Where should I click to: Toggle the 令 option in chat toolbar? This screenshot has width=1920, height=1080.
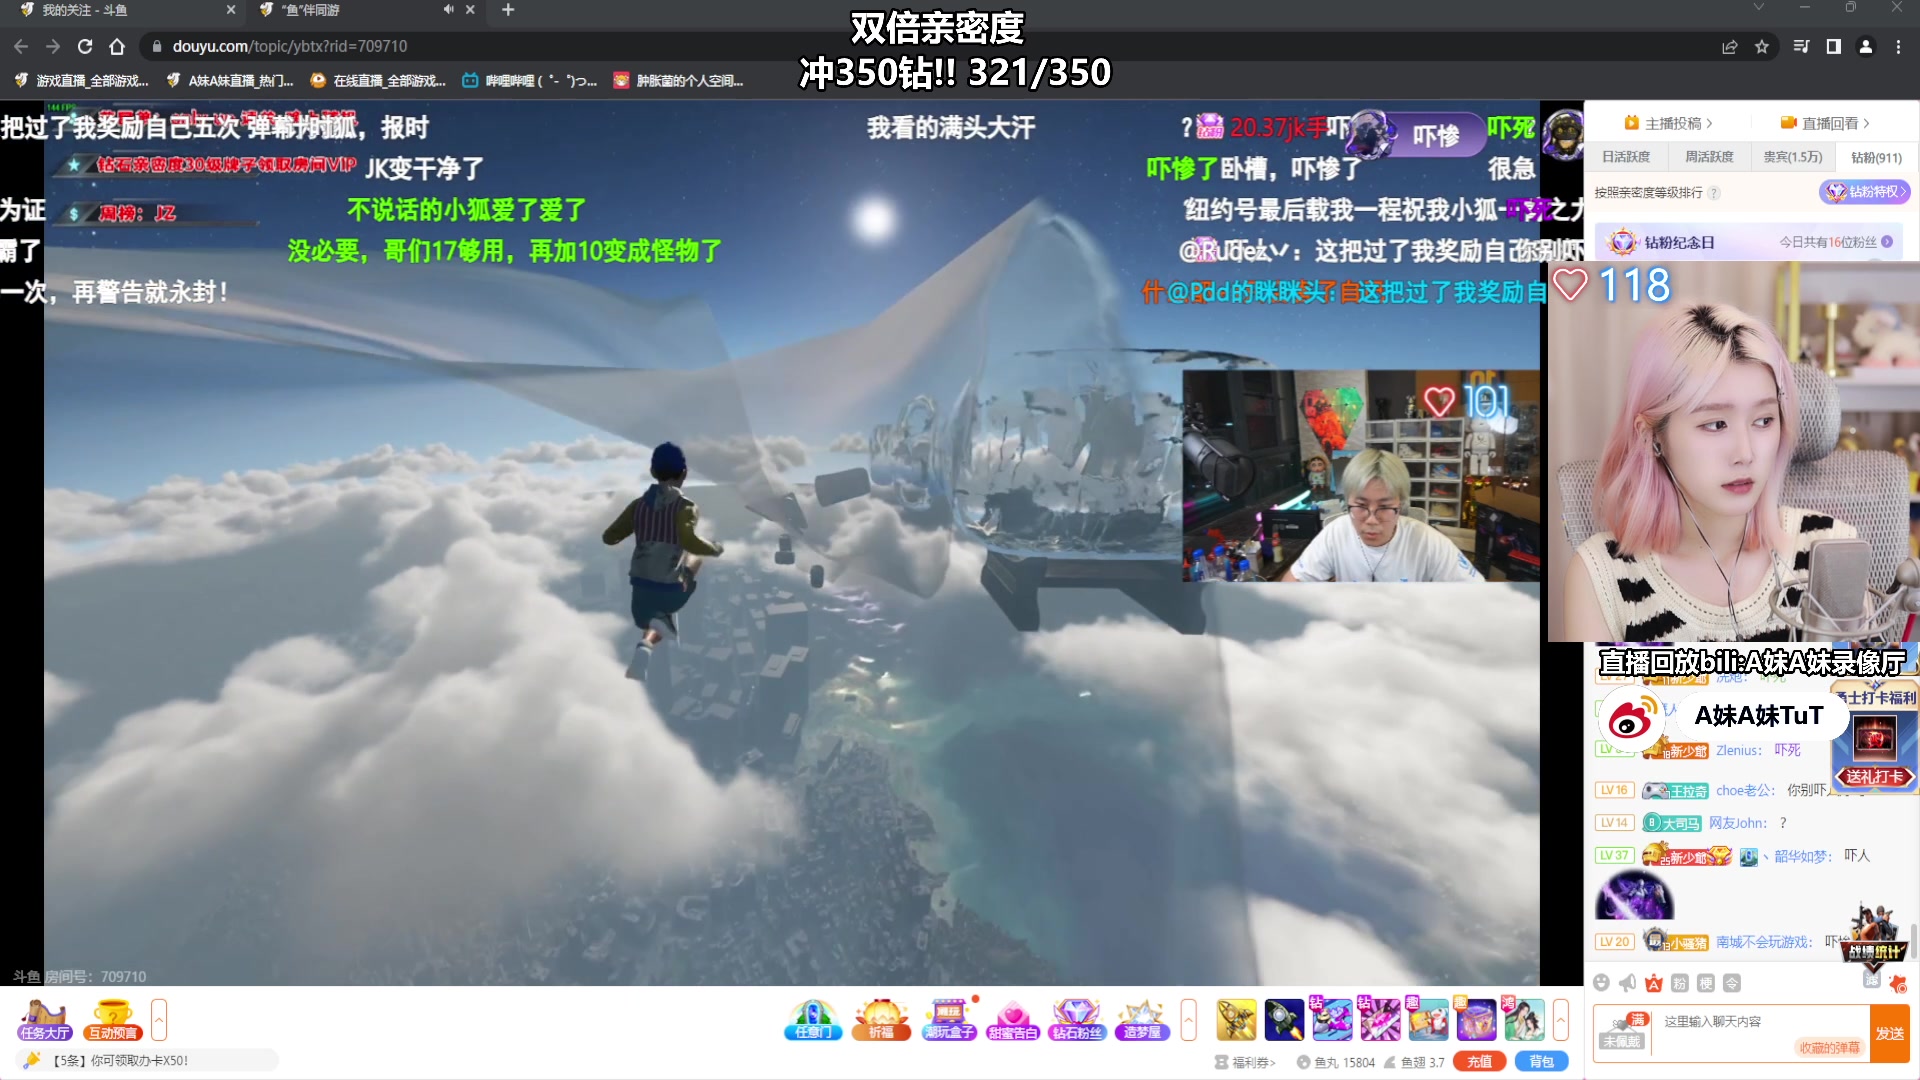coord(1732,983)
